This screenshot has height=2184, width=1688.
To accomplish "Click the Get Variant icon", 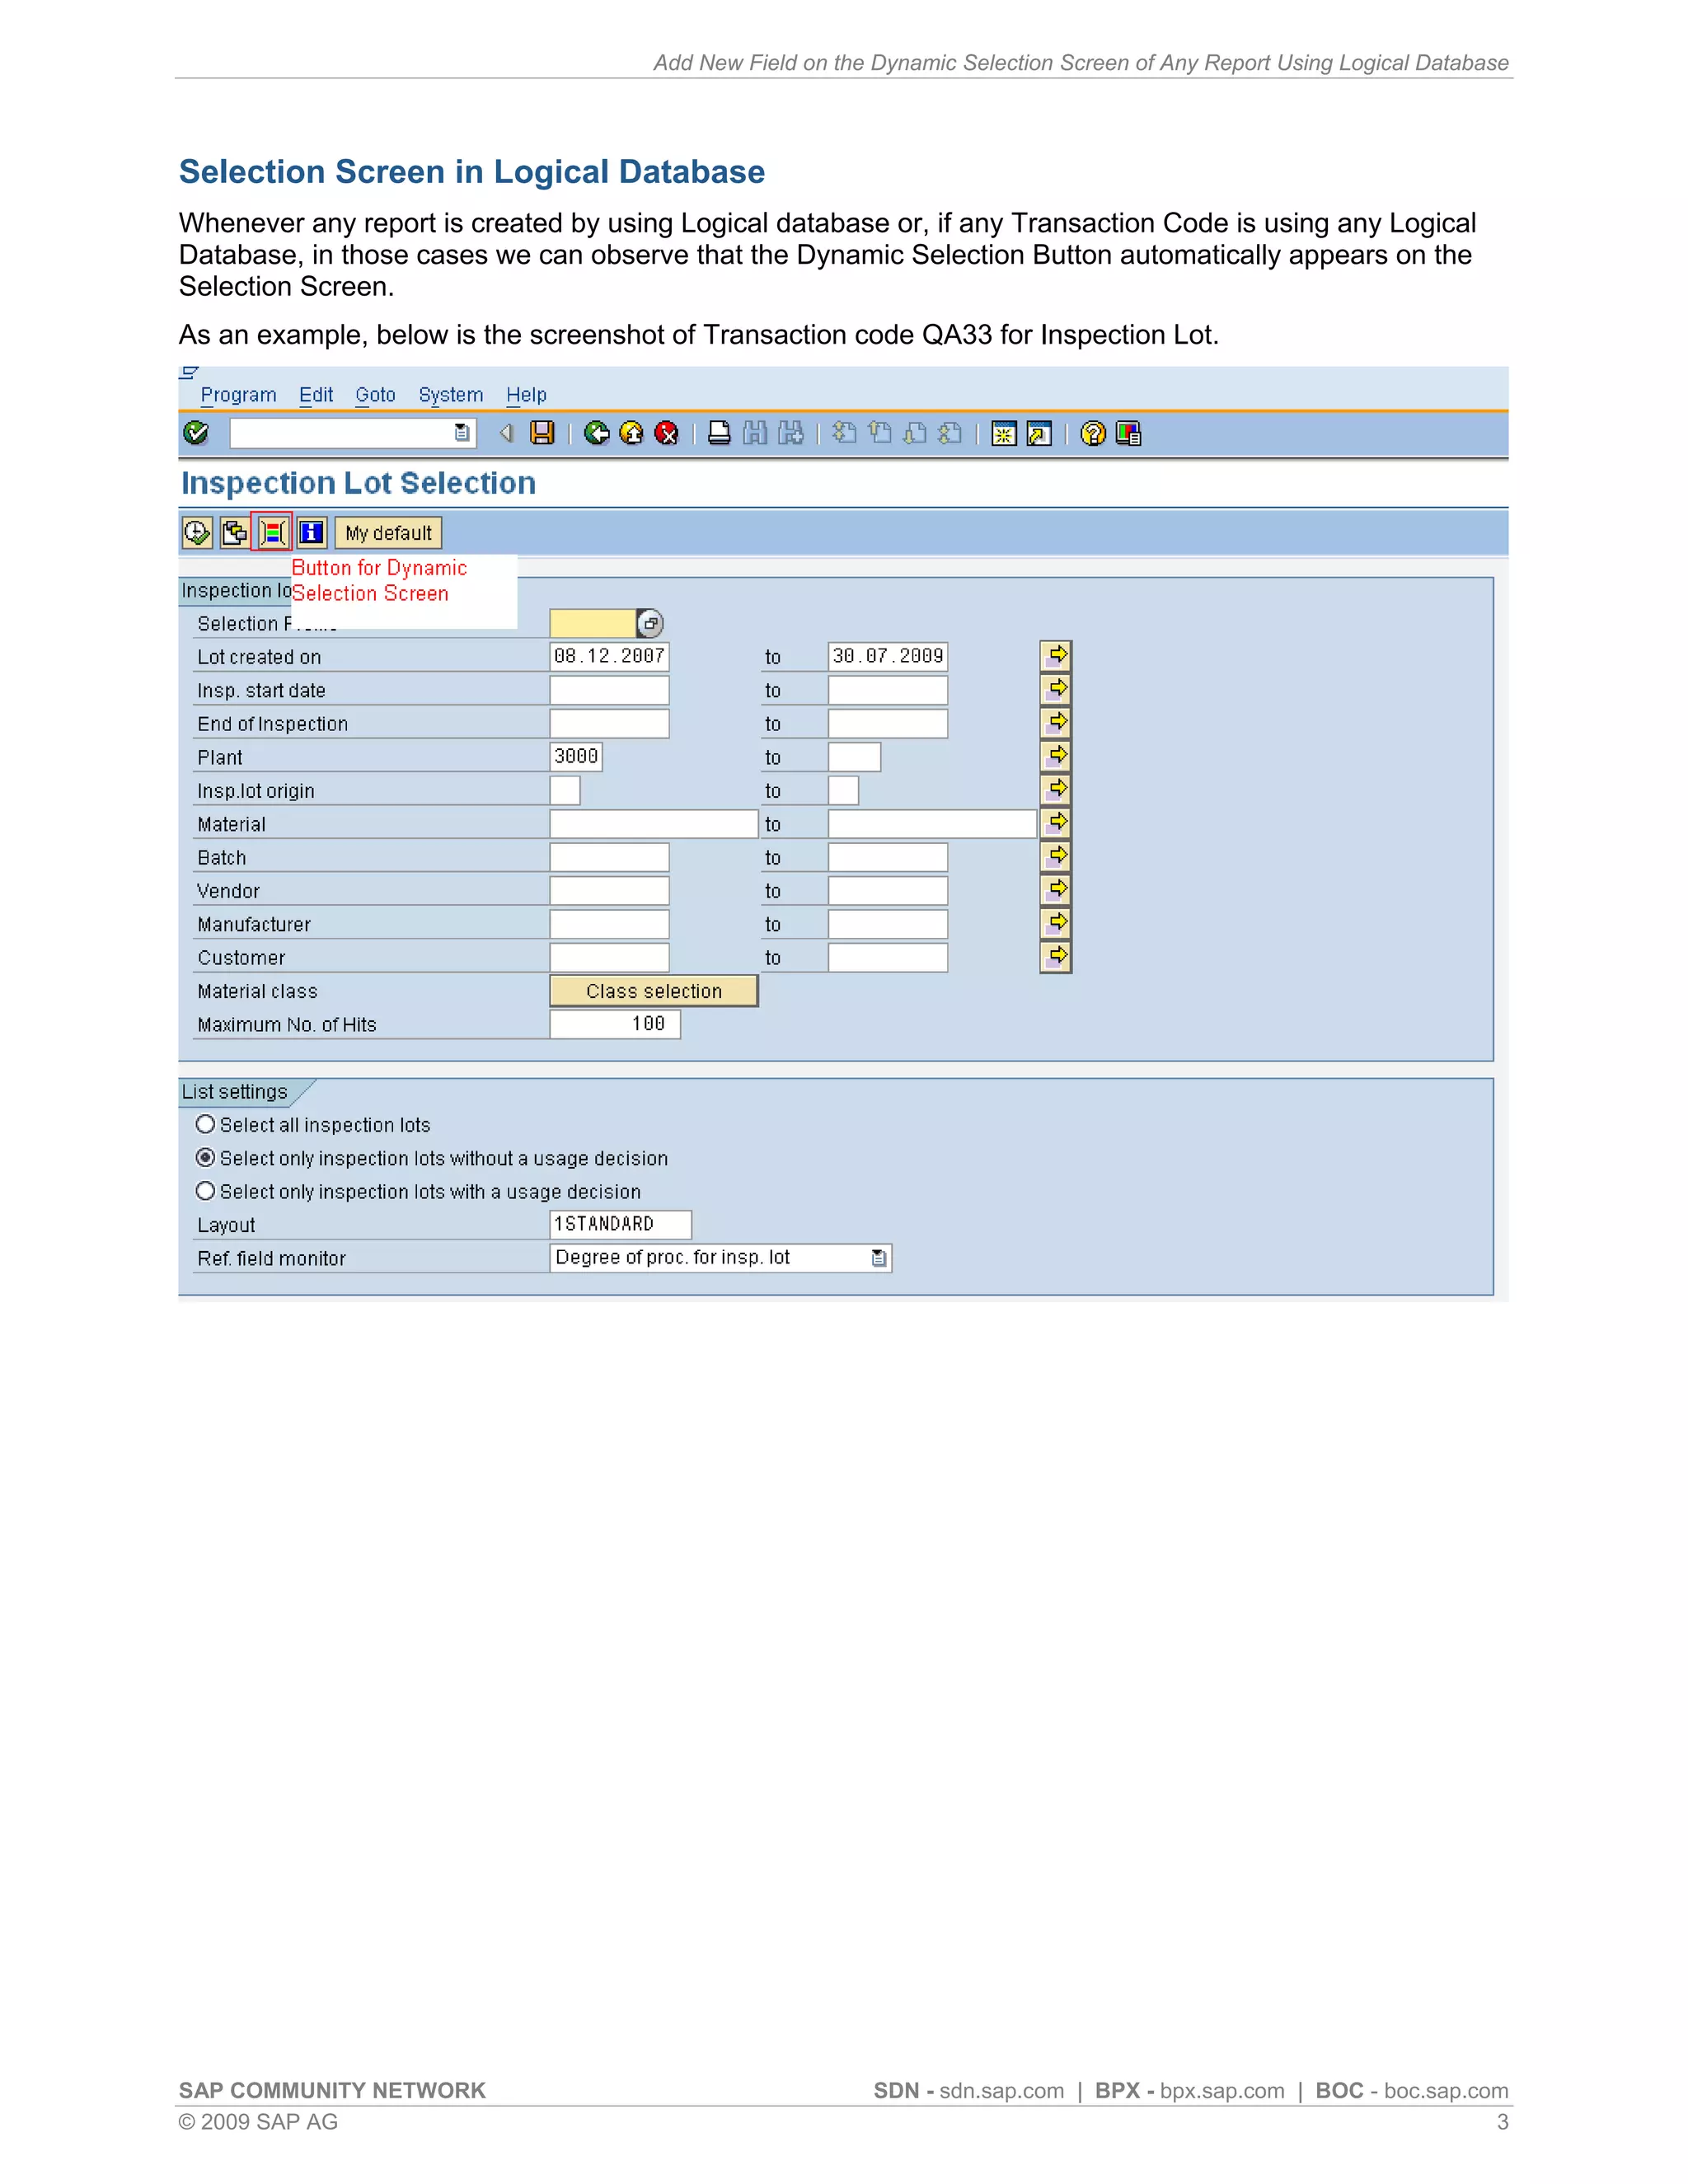I will tap(235, 533).
